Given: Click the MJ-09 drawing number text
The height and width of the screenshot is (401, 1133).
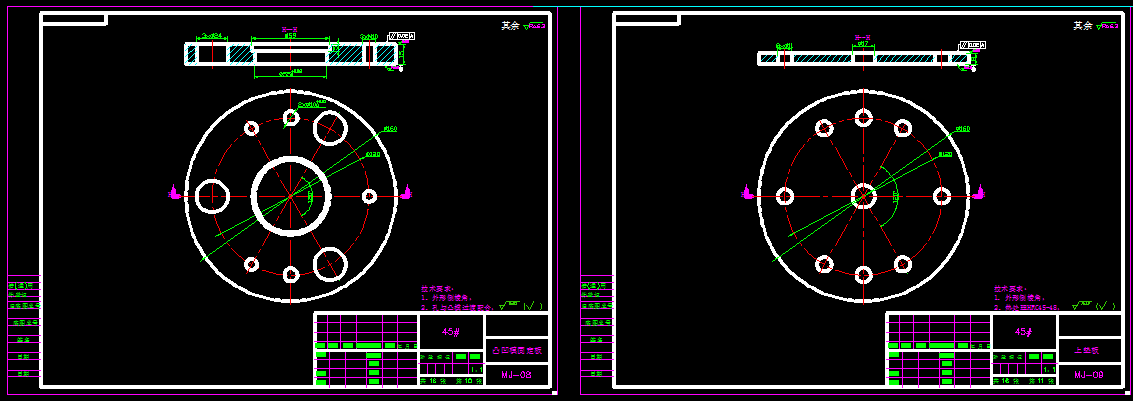Looking at the screenshot, I should click(1089, 374).
